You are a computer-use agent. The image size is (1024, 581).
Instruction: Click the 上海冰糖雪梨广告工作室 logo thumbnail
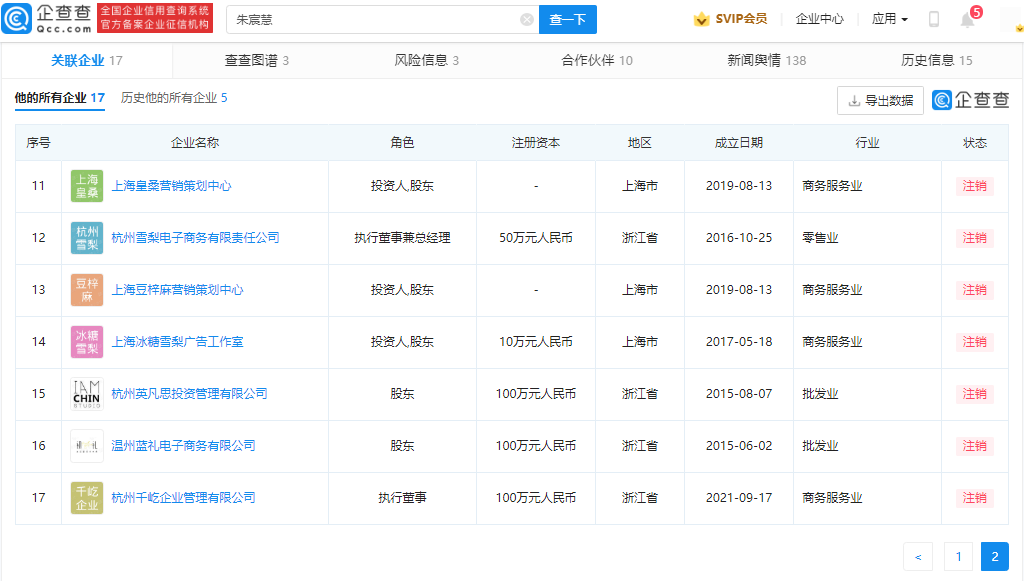(87, 342)
